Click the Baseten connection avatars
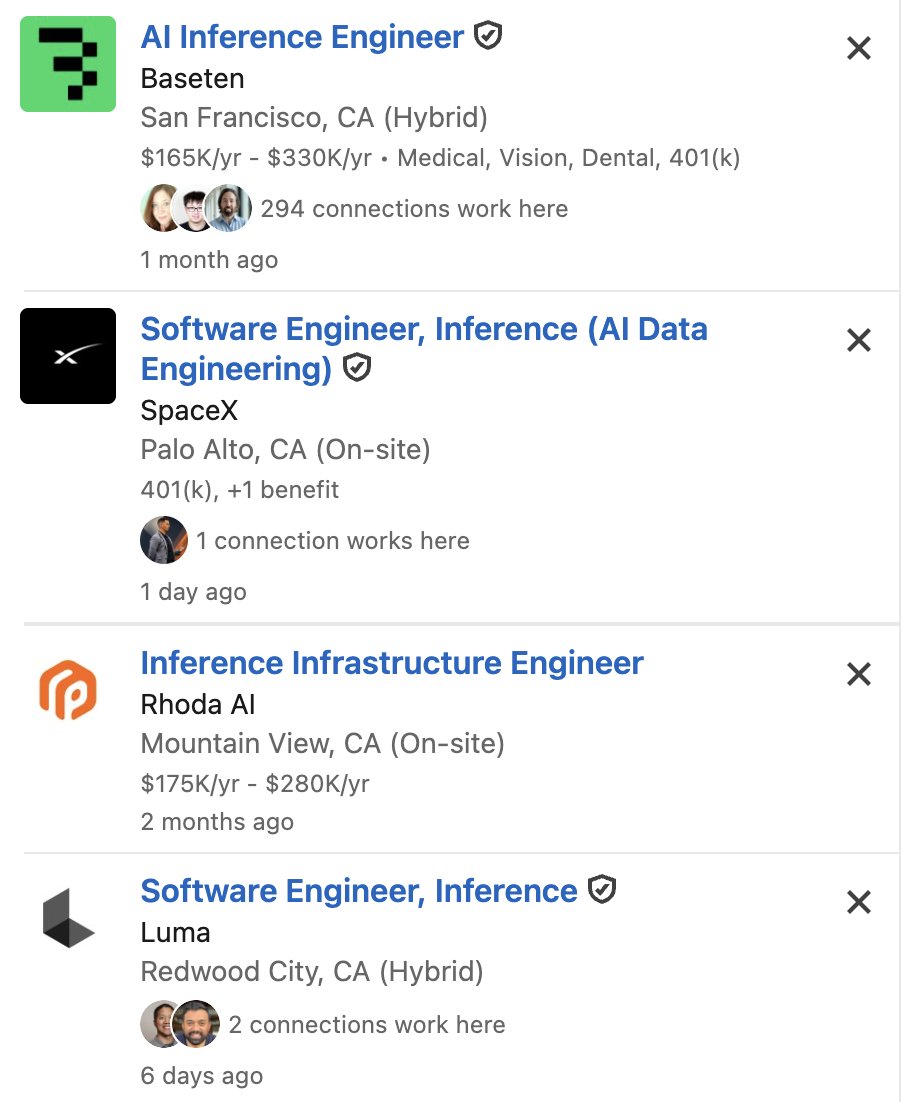The height and width of the screenshot is (1102, 902). (196, 208)
